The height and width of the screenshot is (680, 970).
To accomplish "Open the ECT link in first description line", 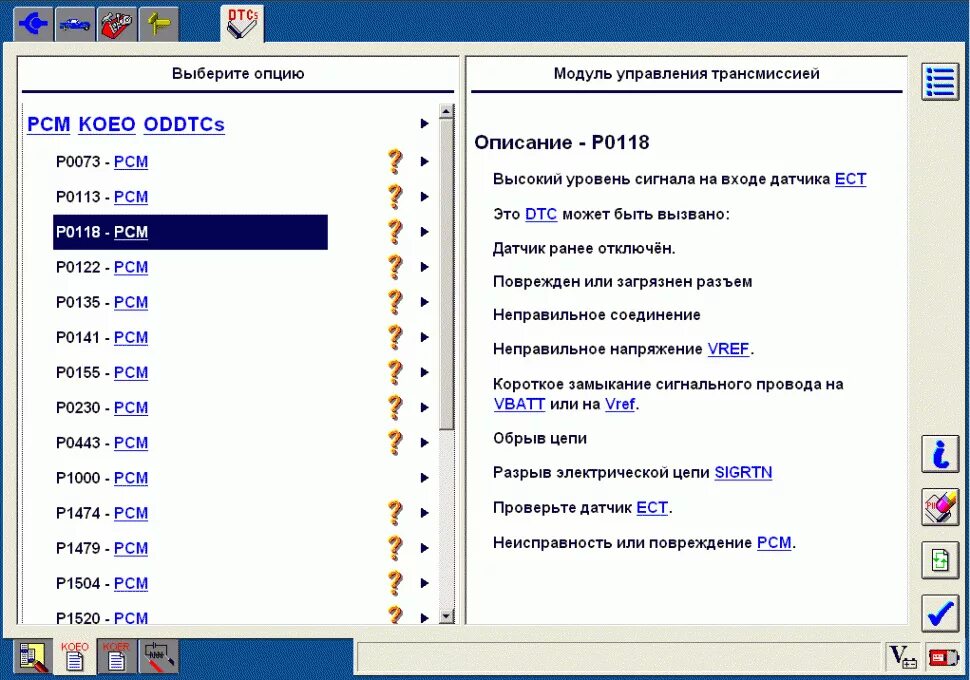I will 851,179.
